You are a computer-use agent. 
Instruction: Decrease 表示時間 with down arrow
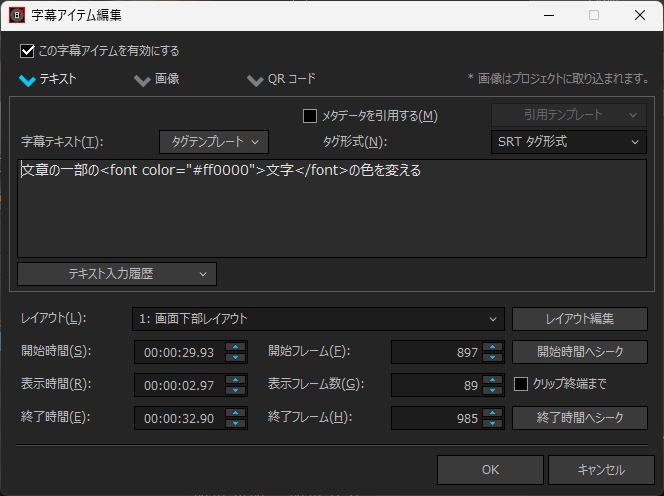235,391
